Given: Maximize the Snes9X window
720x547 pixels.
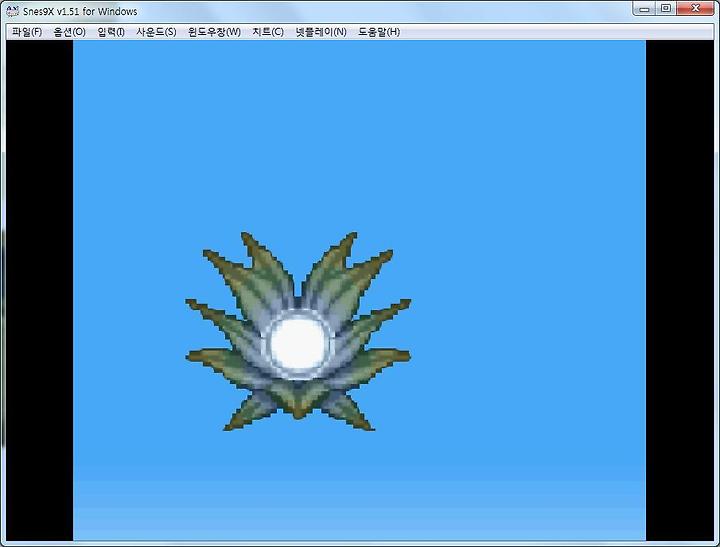Looking at the screenshot, I should tap(666, 9).
